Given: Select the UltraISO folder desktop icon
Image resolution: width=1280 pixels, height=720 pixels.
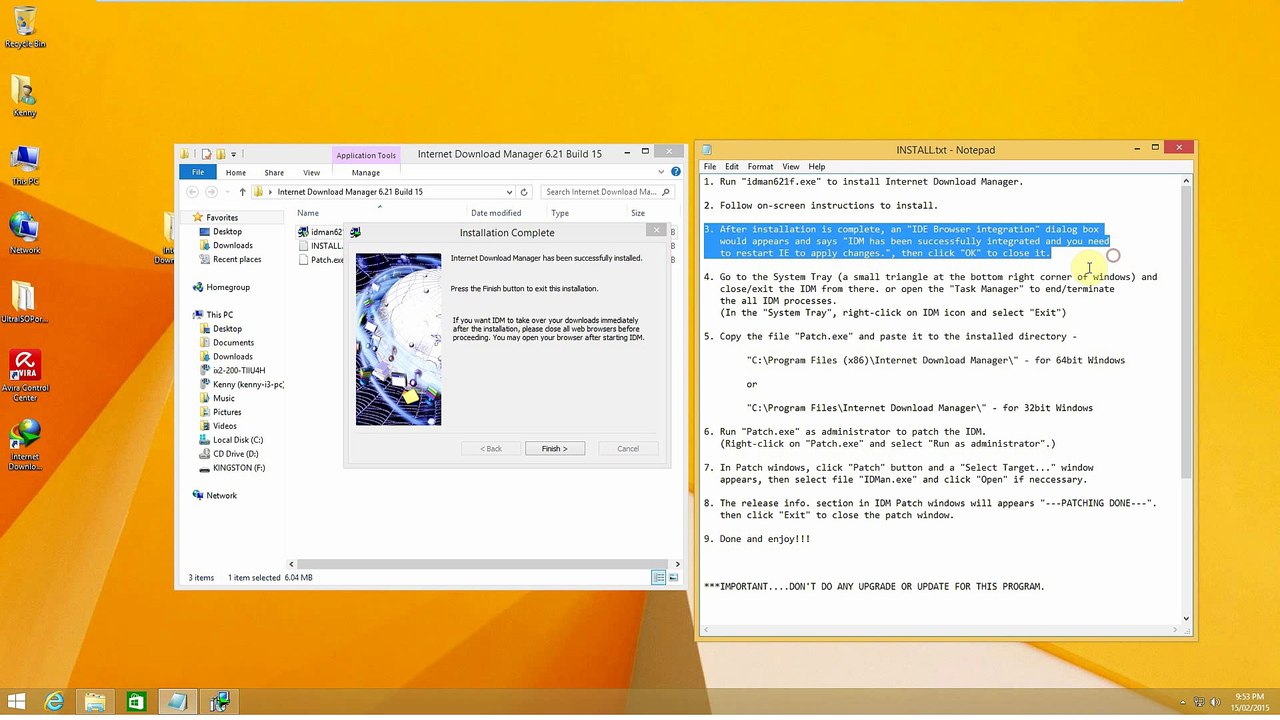Looking at the screenshot, I should [x=25, y=302].
